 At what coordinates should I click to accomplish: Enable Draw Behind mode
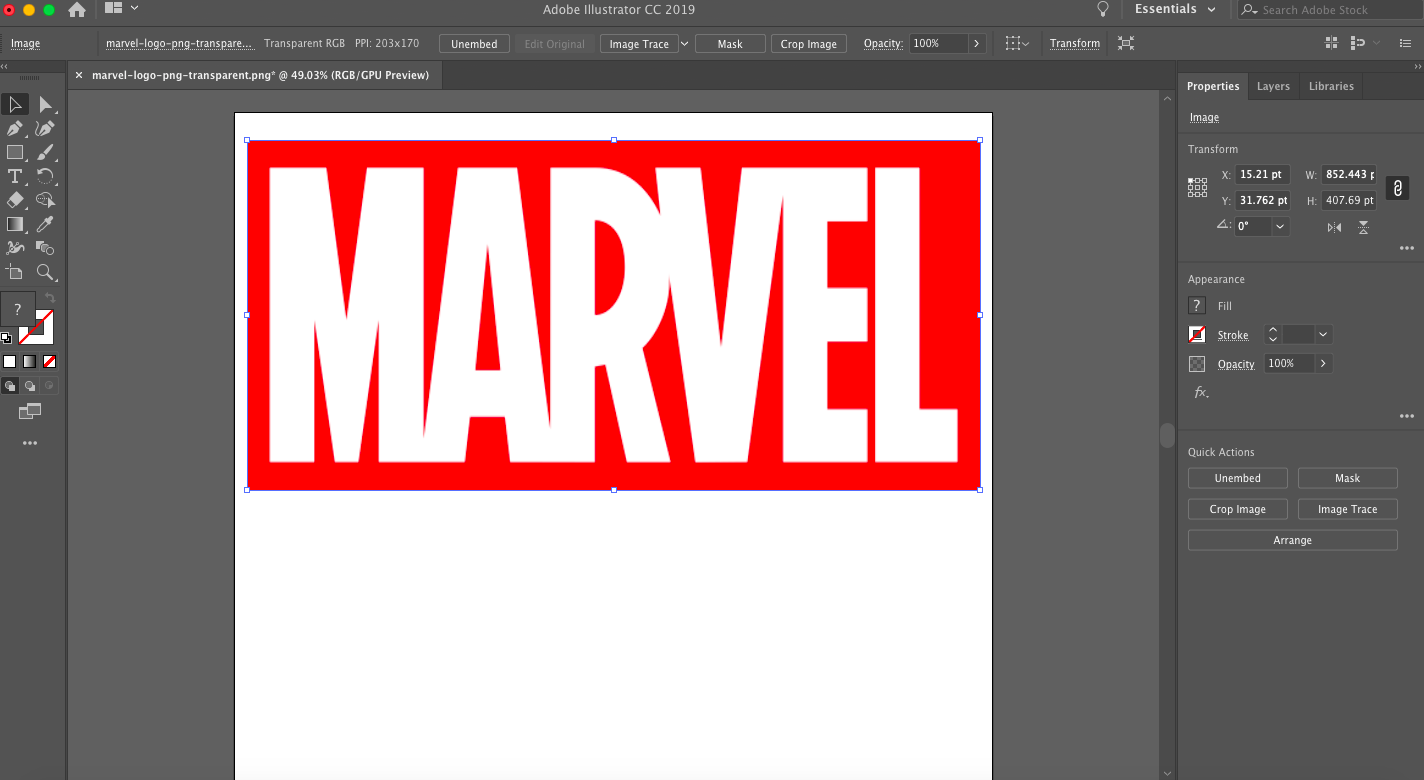30,385
